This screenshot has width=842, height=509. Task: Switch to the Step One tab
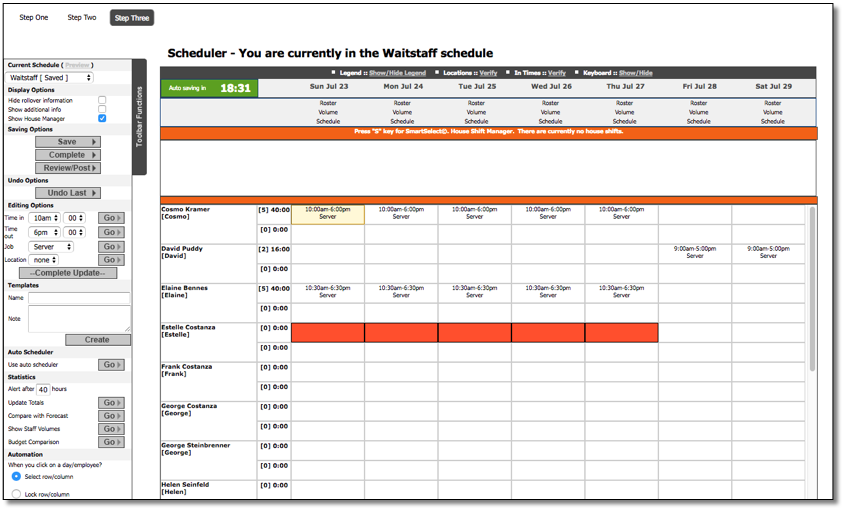click(x=33, y=18)
